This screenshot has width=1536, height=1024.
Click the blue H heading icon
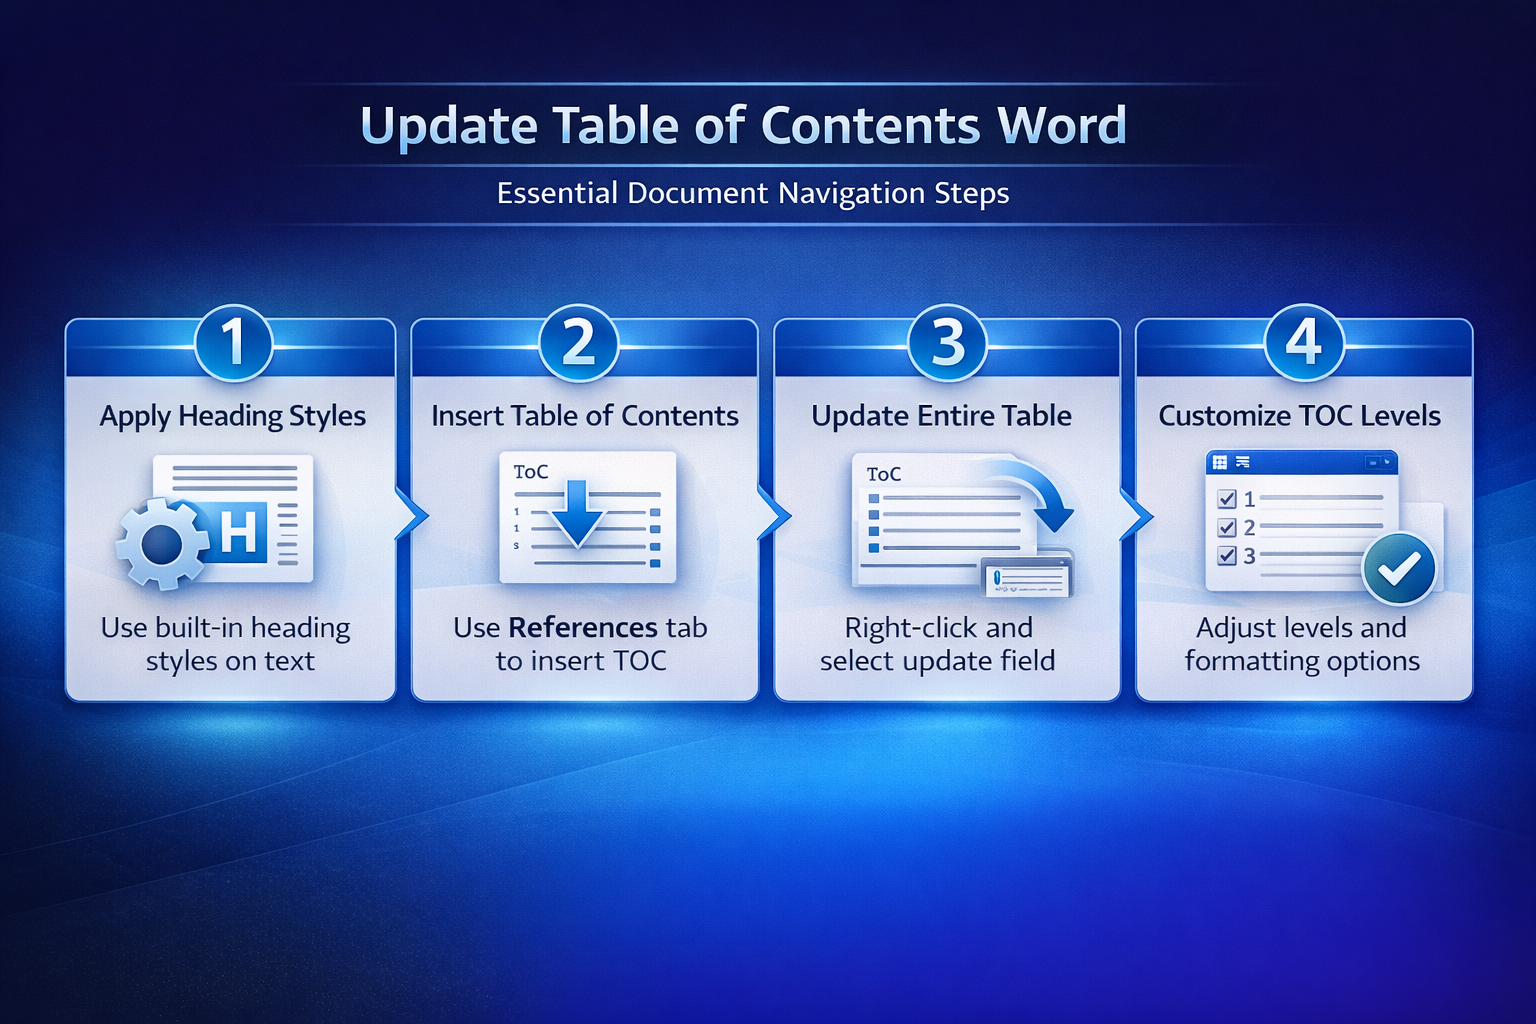(240, 531)
